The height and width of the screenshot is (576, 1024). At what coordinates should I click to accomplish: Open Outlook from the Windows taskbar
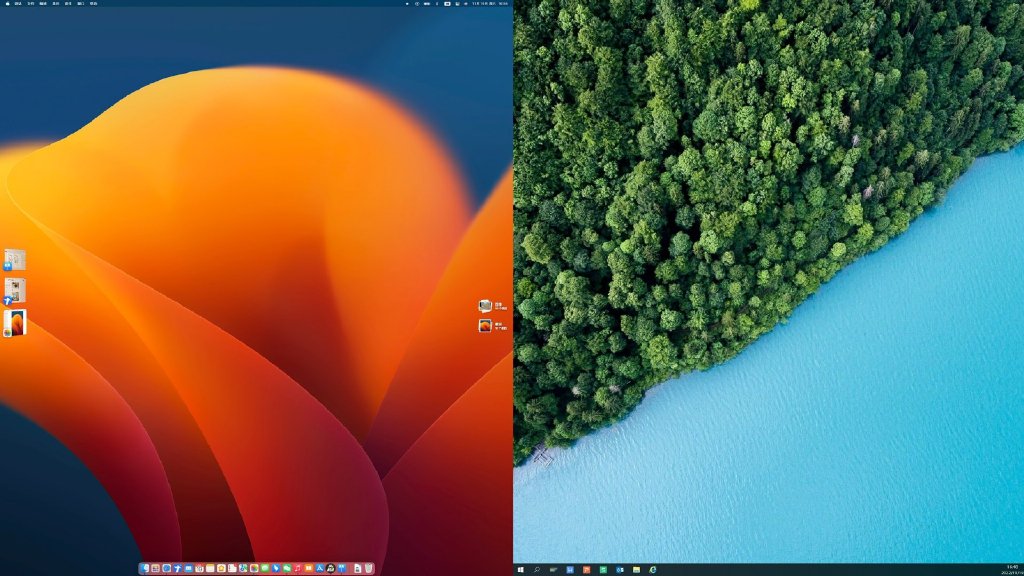[620, 569]
